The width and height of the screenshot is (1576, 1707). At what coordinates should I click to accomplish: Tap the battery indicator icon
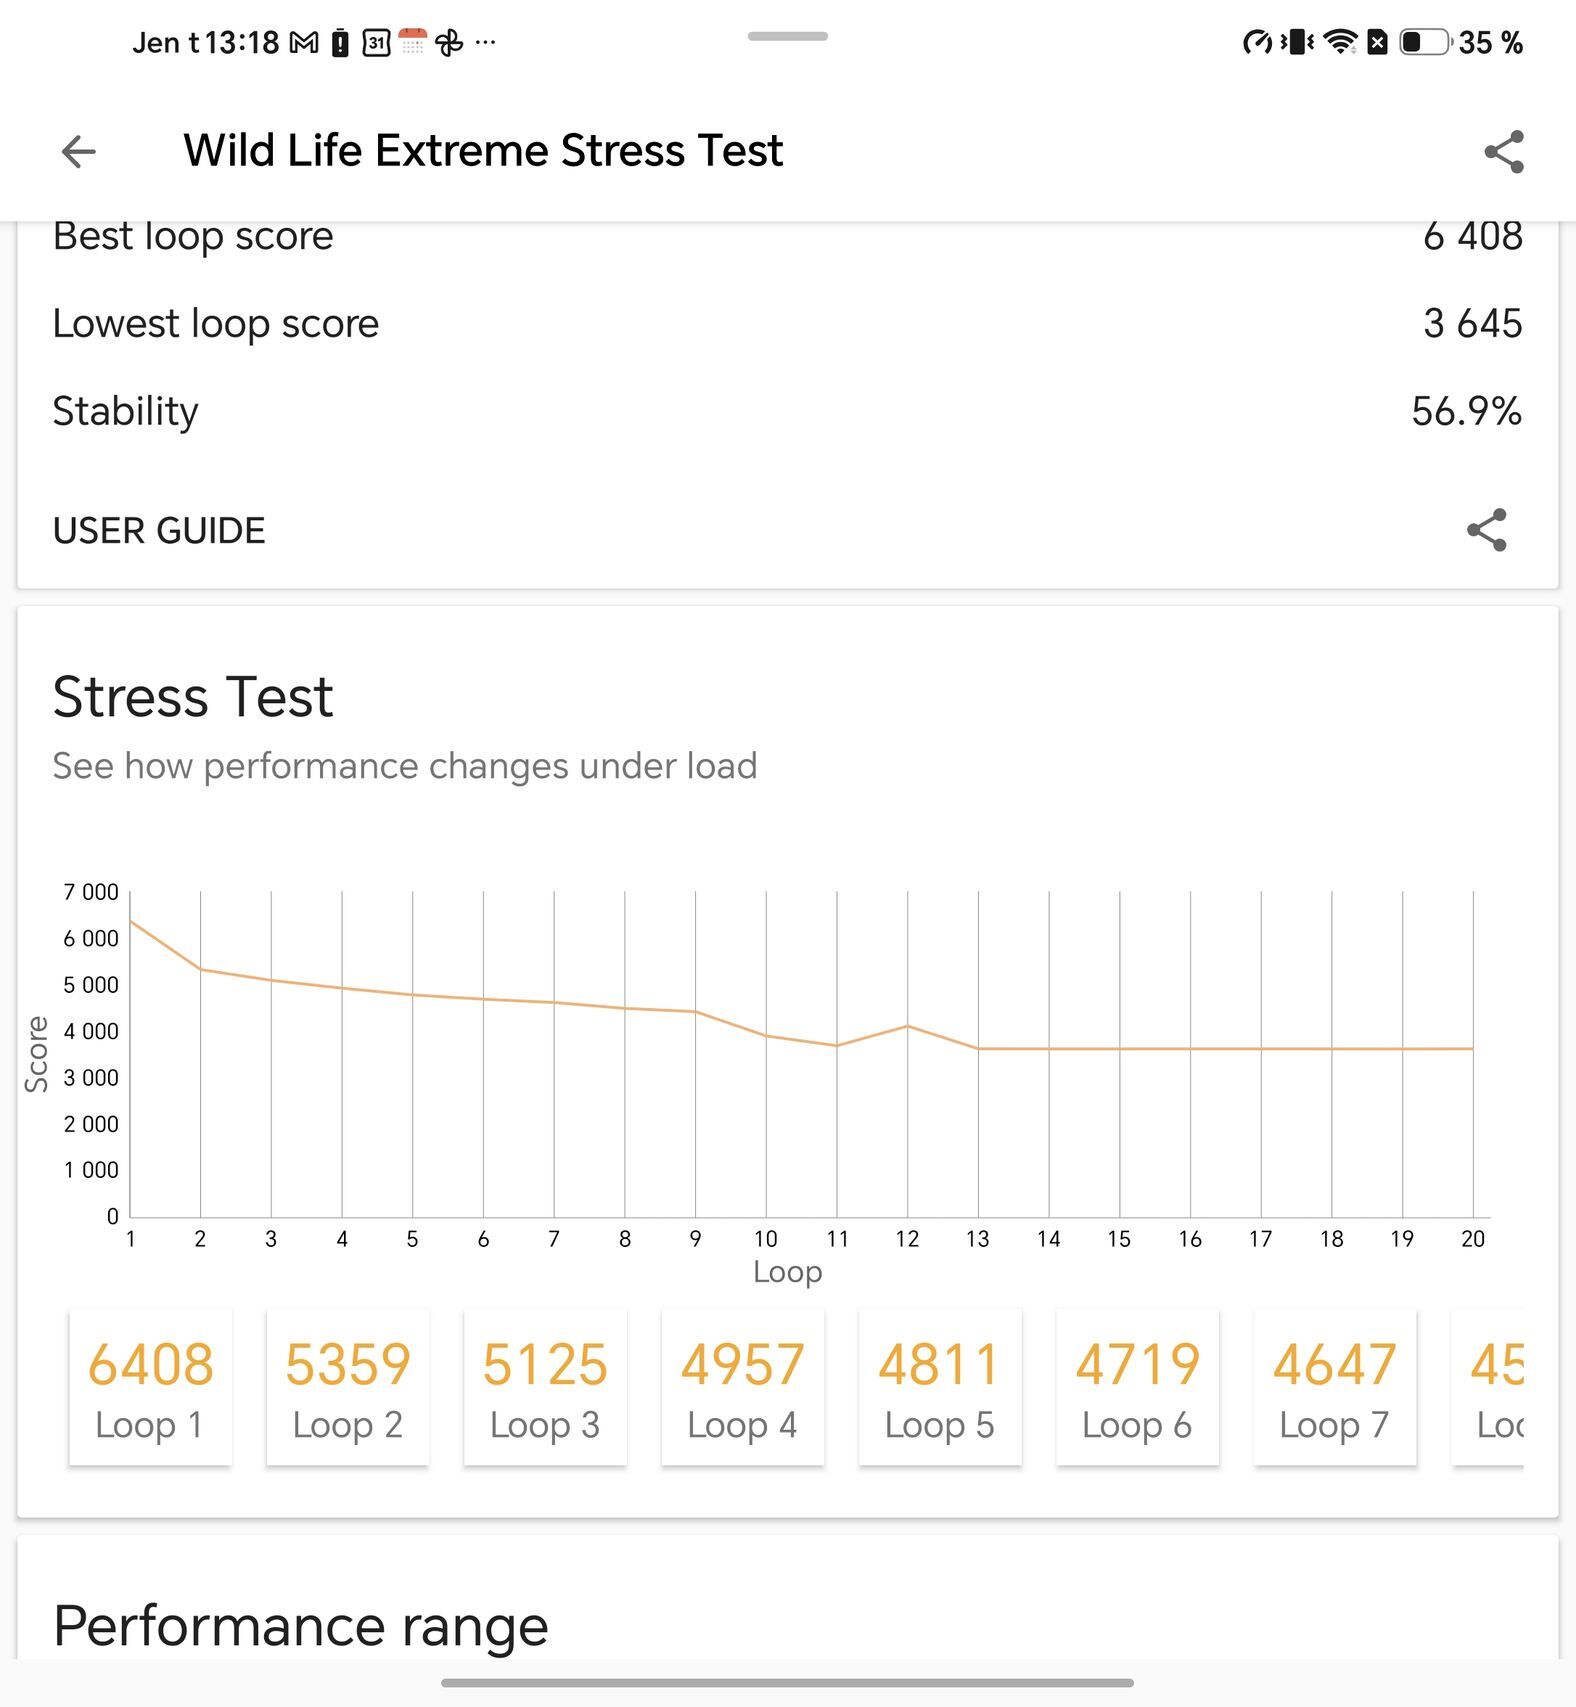coord(1425,42)
